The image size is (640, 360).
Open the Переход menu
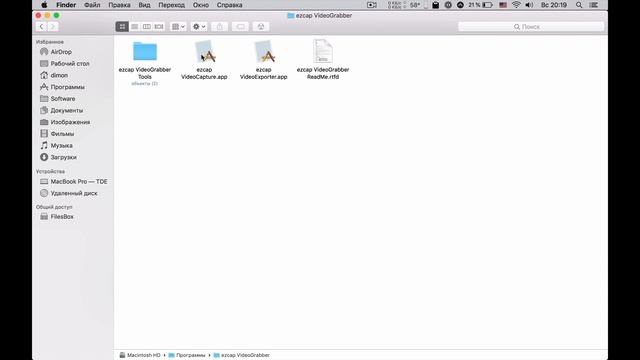(x=171, y=5)
